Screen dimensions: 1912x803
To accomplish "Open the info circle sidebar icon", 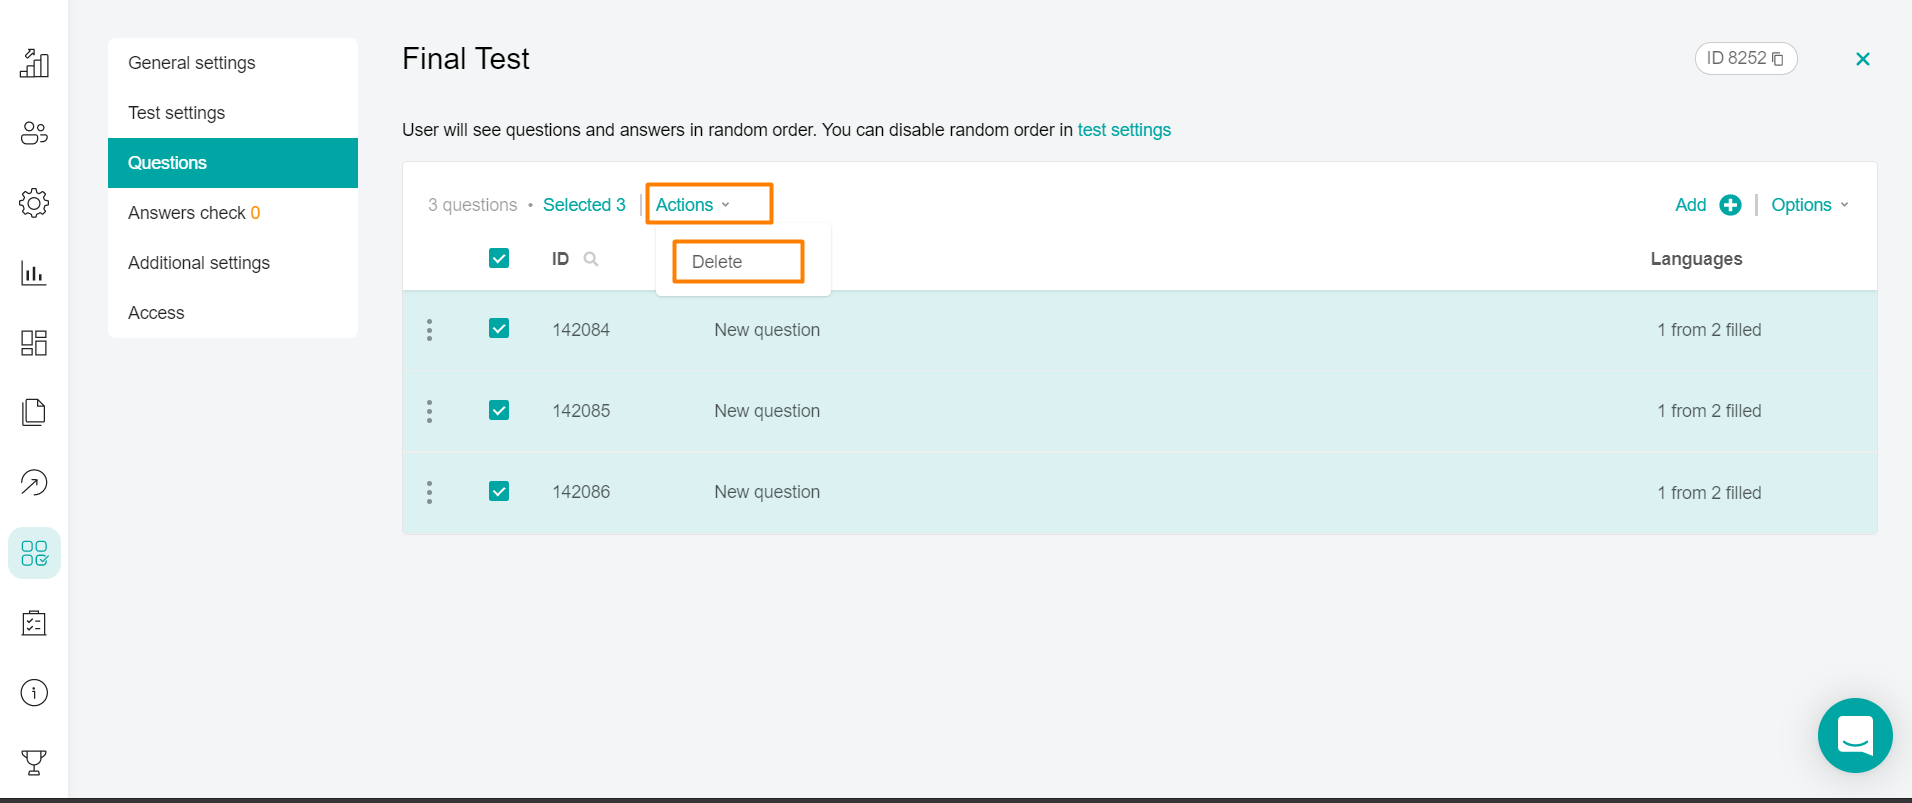I will click(x=34, y=693).
